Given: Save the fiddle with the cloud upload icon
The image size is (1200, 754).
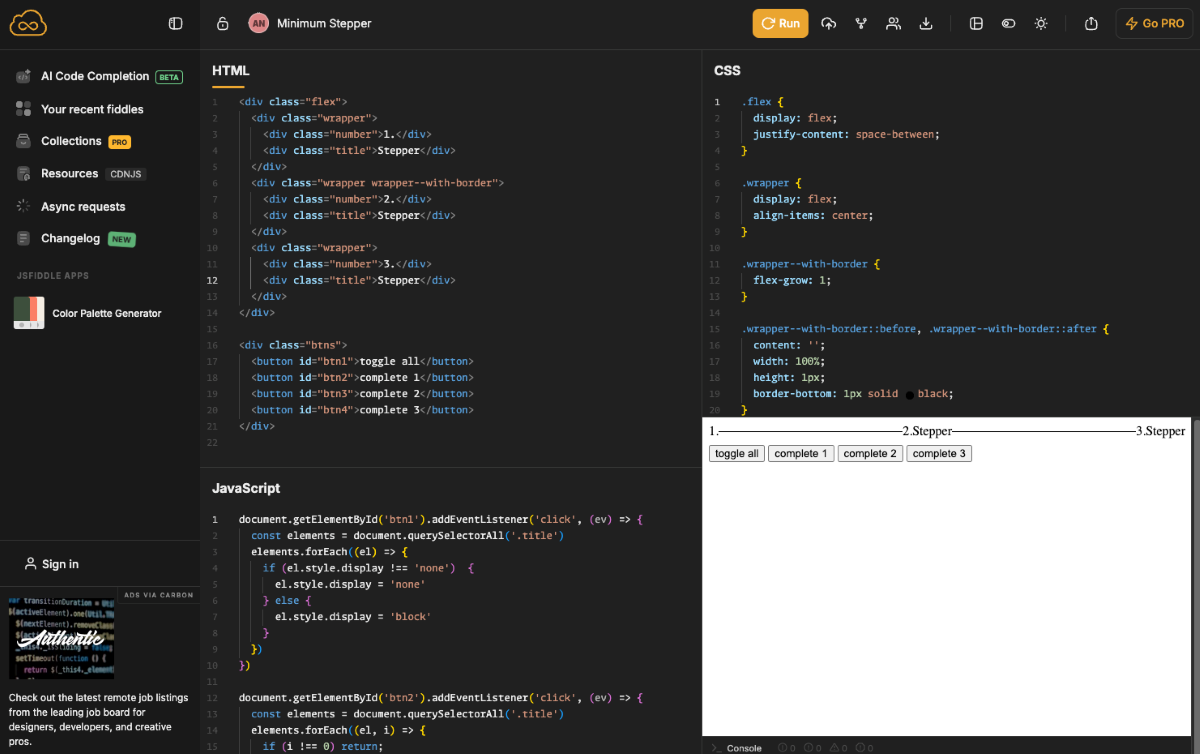Looking at the screenshot, I should coord(828,23).
